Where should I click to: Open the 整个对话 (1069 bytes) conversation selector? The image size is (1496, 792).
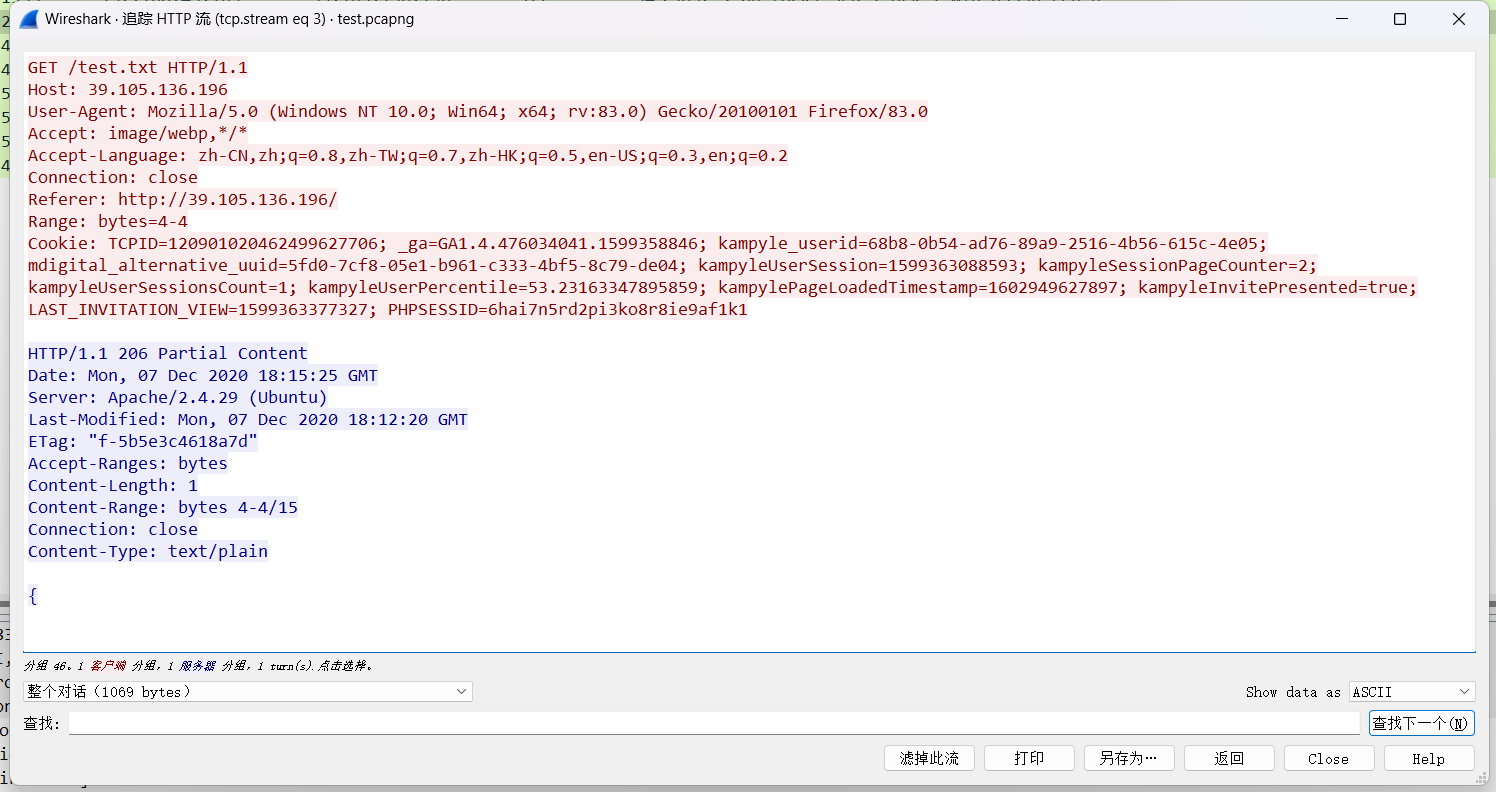coord(240,691)
